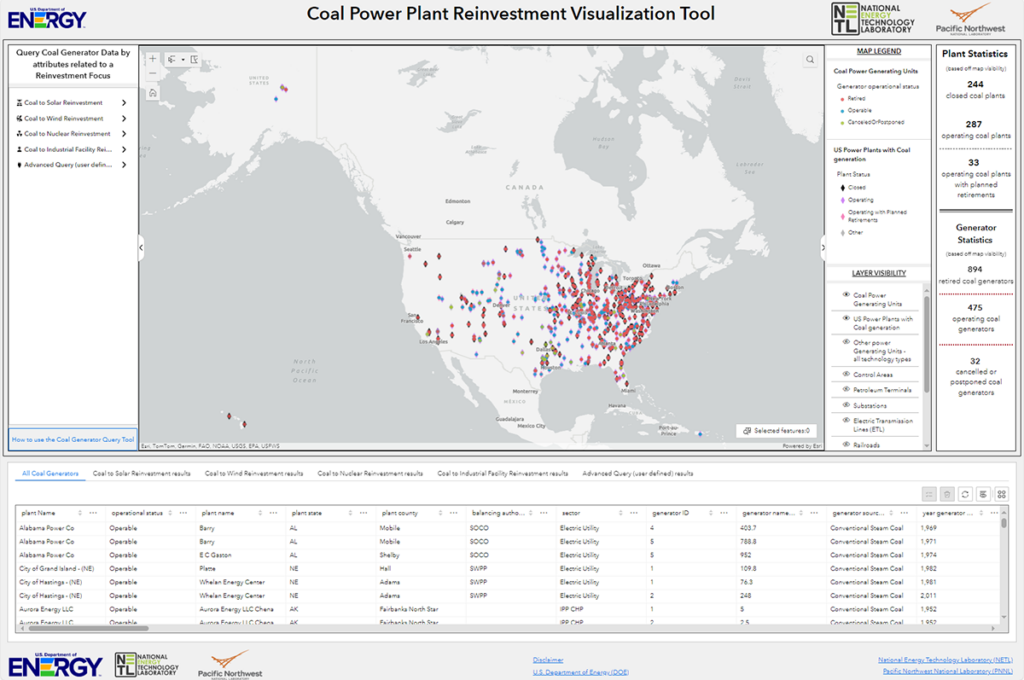Hide the US Power Plants with Coal layer
This screenshot has width=1024, height=680.
coord(846,319)
